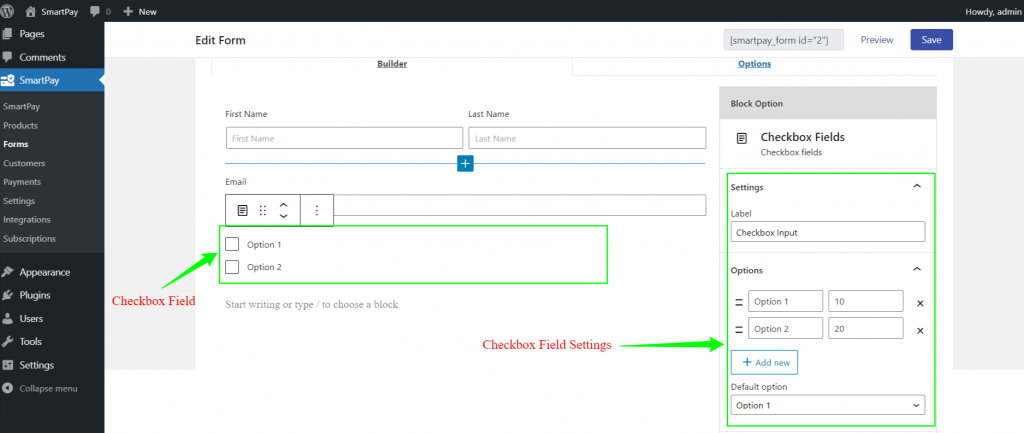This screenshot has width=1024, height=433.
Task: Click the Last Name input field
Action: [587, 138]
